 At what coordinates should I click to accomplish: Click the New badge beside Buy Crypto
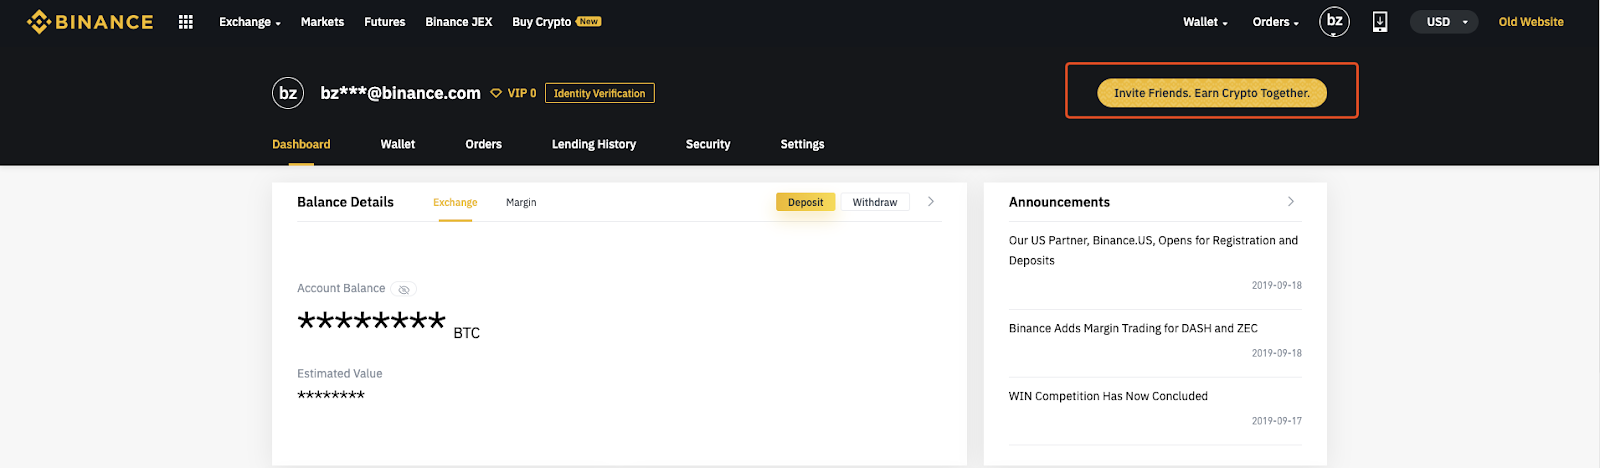589,21
